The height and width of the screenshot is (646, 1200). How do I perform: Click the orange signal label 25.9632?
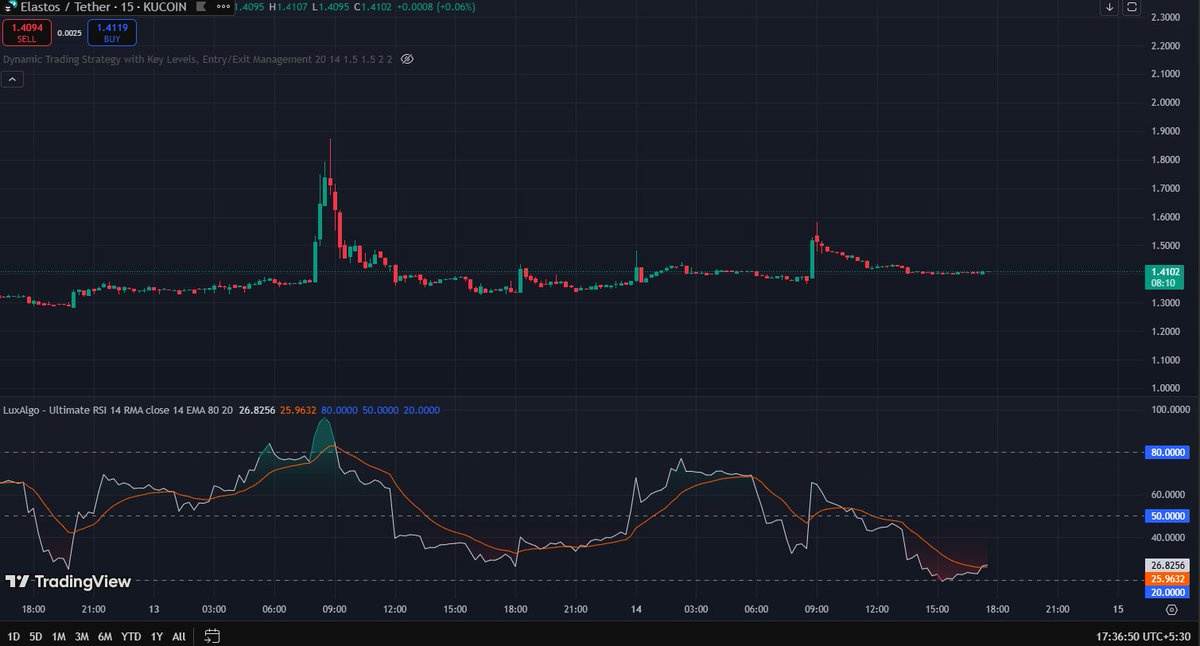point(1166,578)
